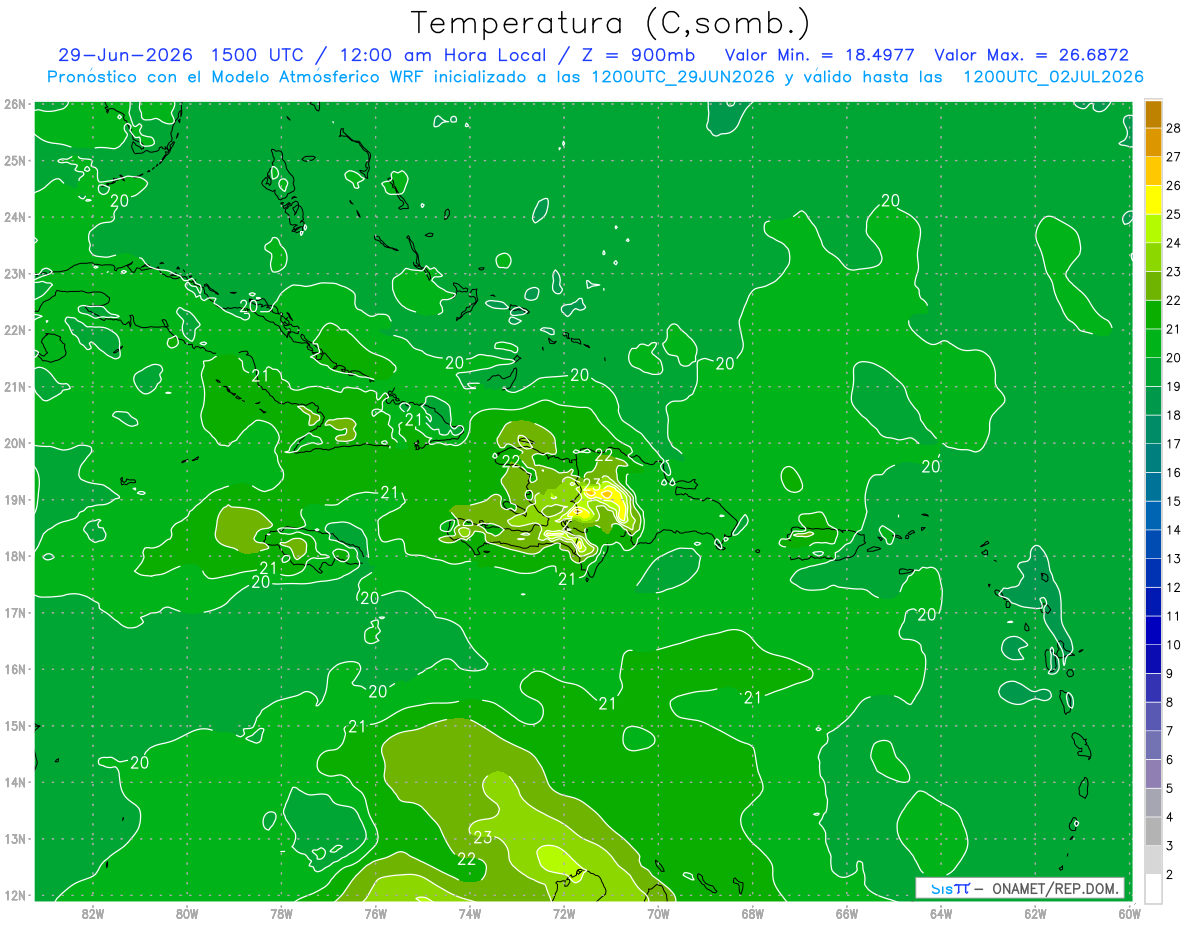Click the "72W" longitude label
Image resolution: width=1200 pixels, height=927 pixels.
point(564,913)
